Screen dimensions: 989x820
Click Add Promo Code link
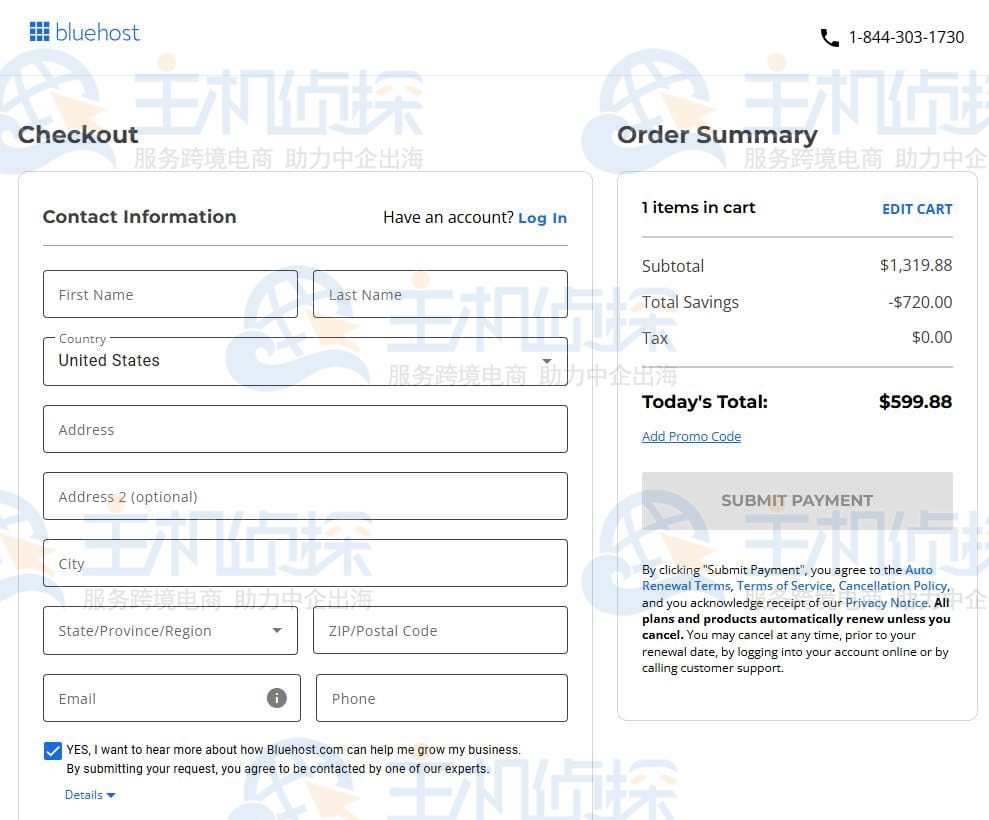[691, 437]
